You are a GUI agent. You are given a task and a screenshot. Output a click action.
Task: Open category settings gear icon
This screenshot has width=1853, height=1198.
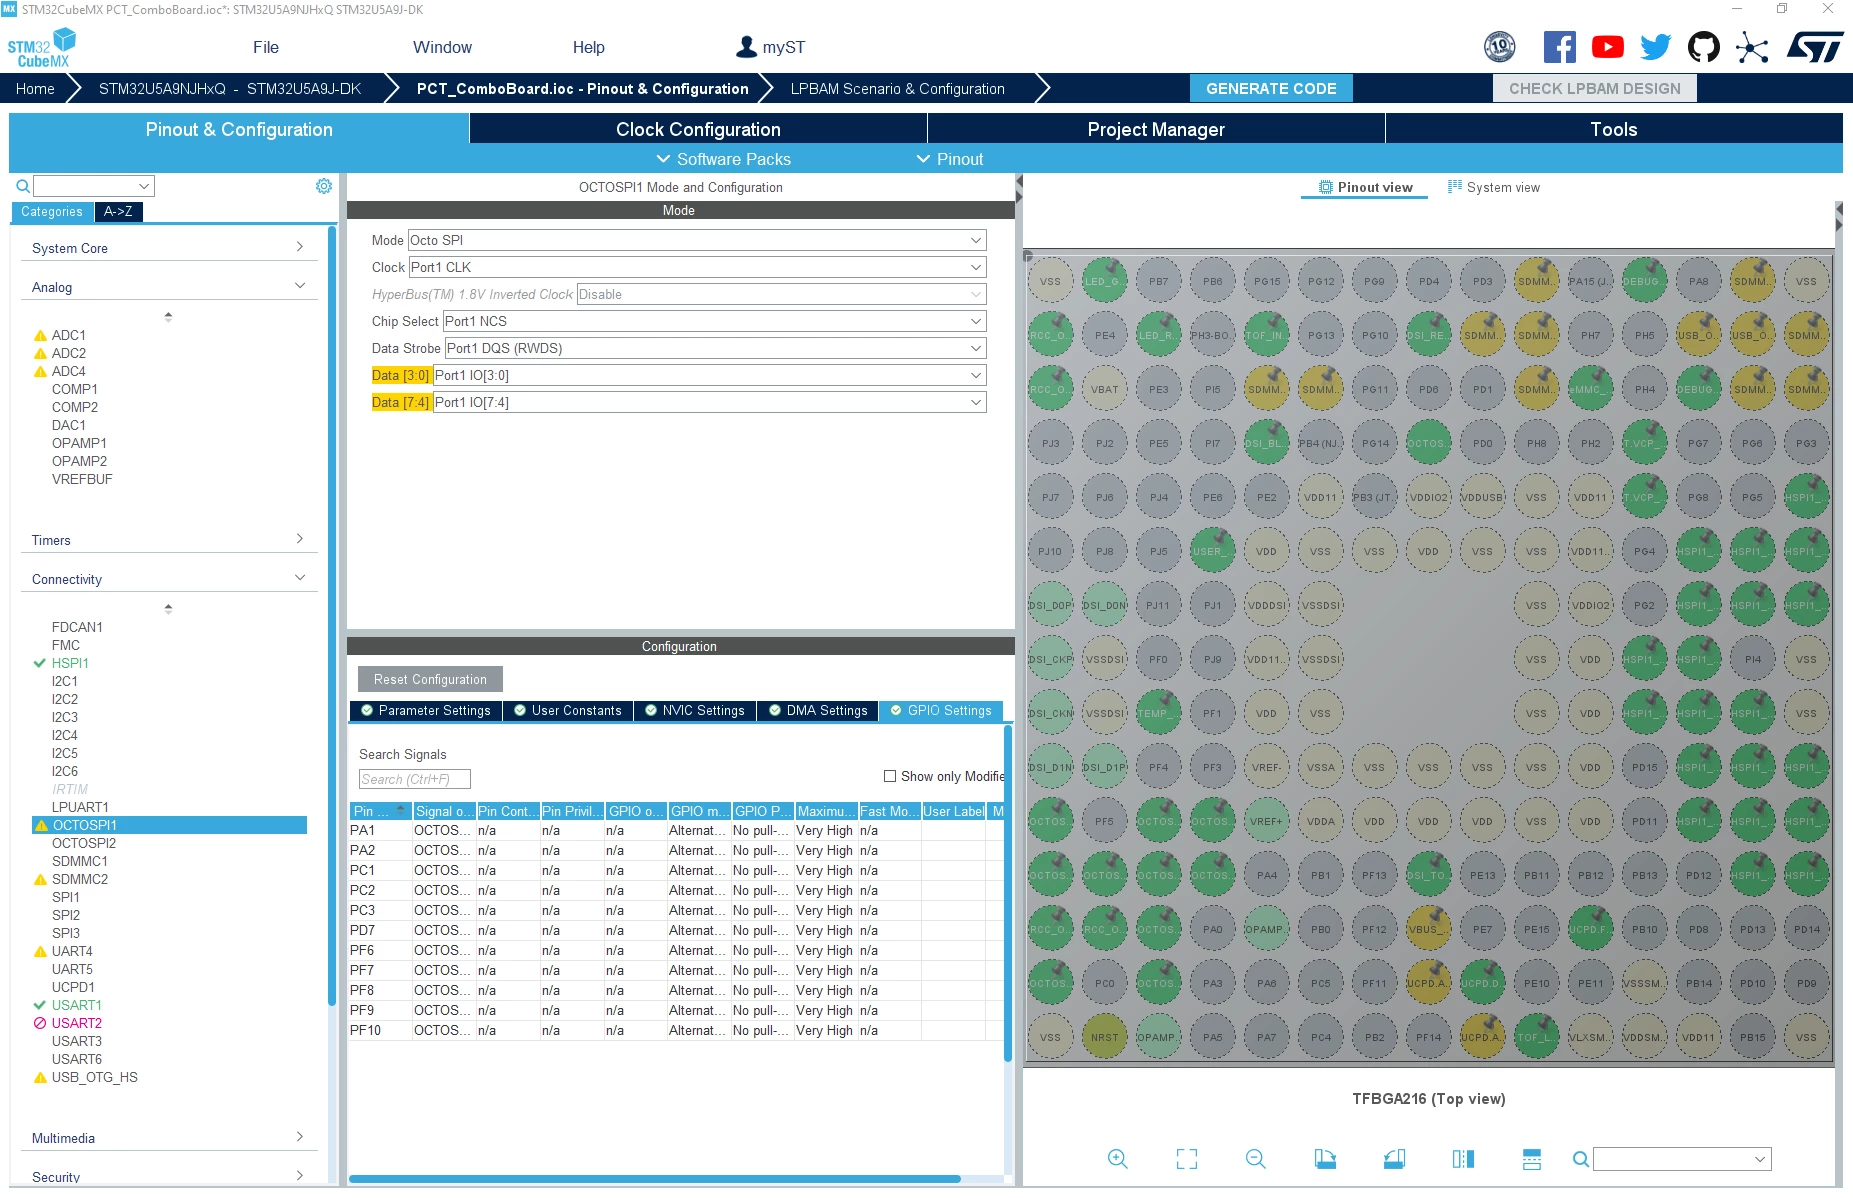pos(324,186)
